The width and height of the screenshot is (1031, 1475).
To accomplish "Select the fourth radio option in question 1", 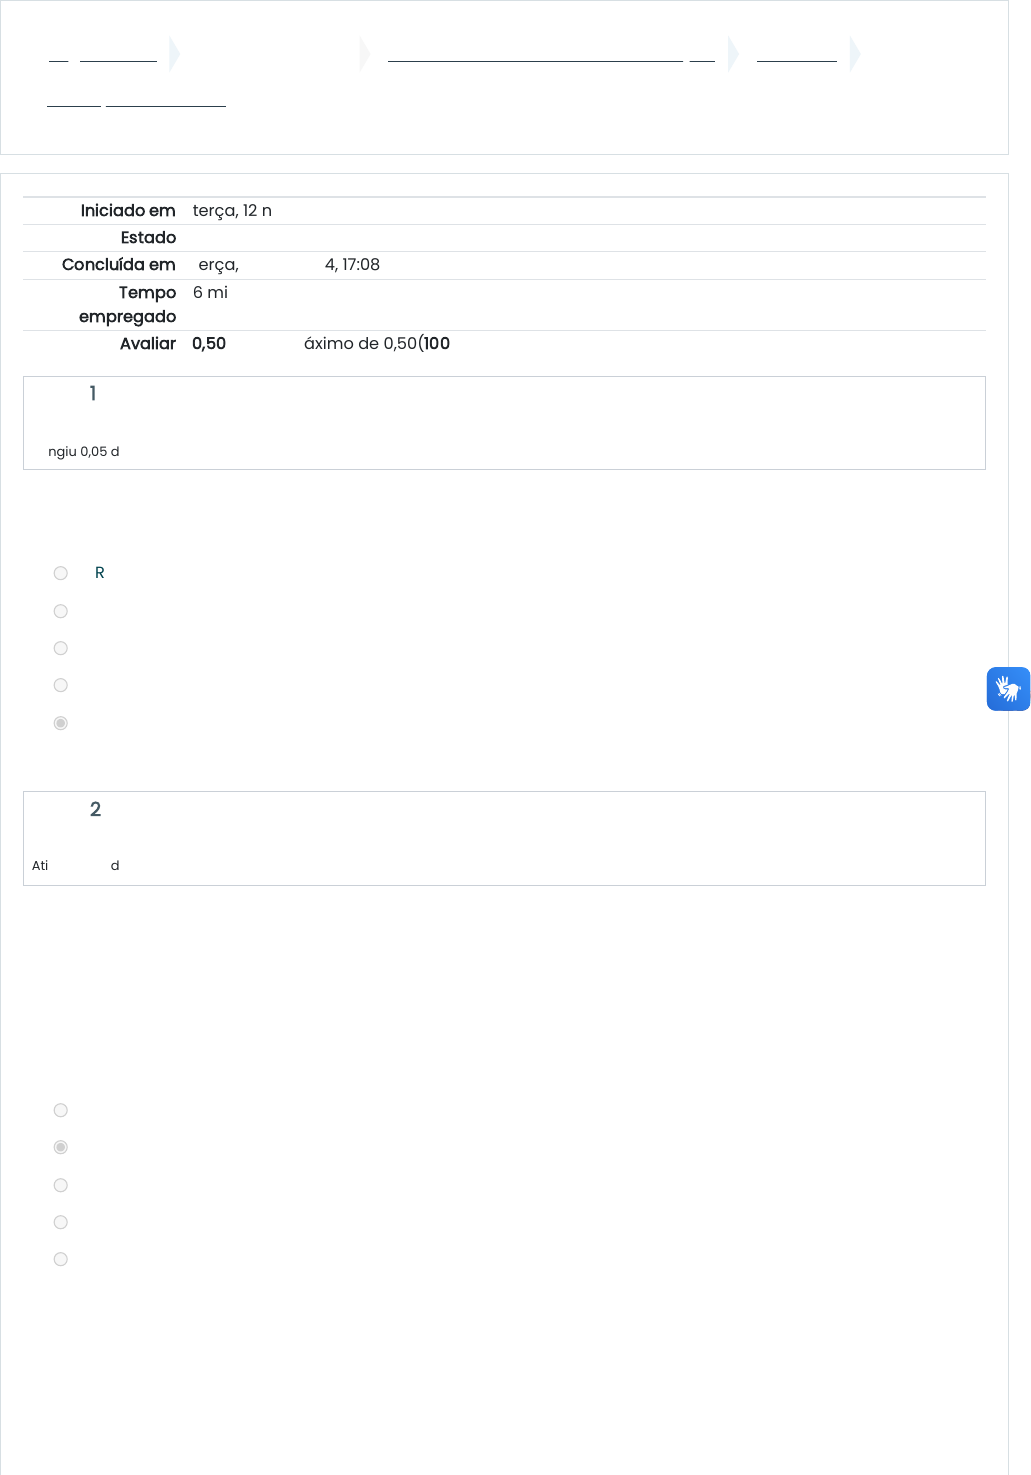I will (61, 685).
